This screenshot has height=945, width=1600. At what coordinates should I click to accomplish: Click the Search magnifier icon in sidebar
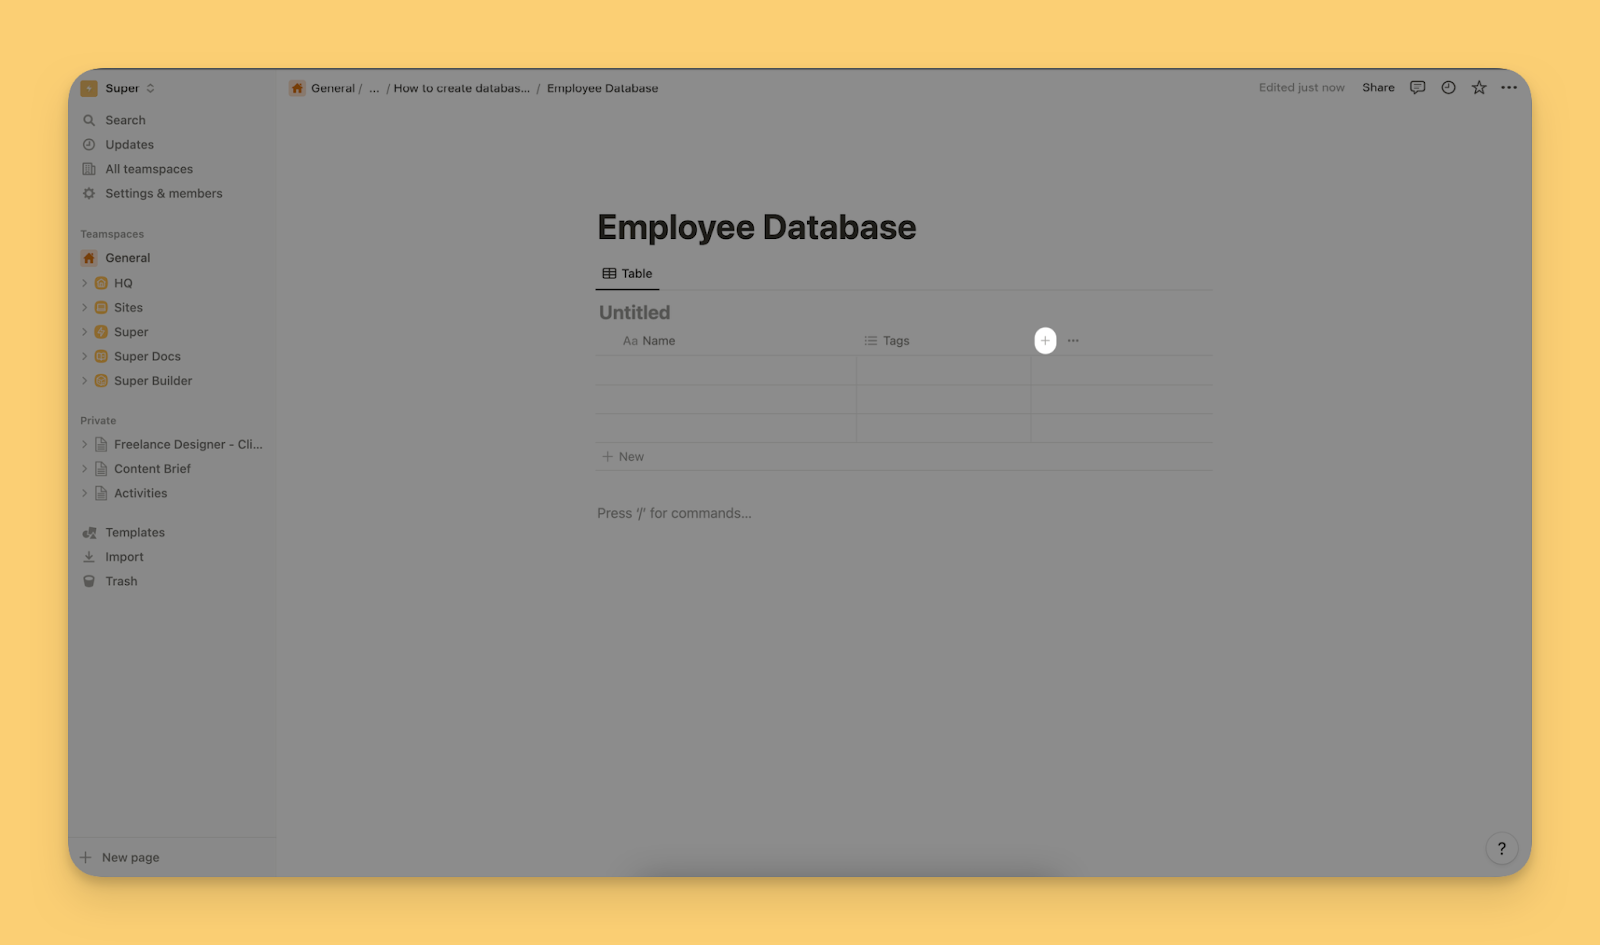(89, 120)
